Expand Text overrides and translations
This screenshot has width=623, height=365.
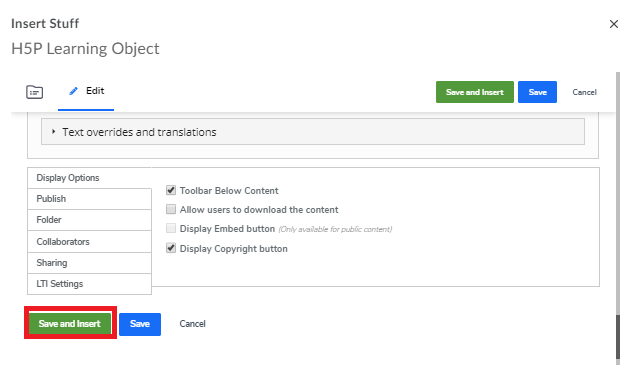tap(313, 132)
